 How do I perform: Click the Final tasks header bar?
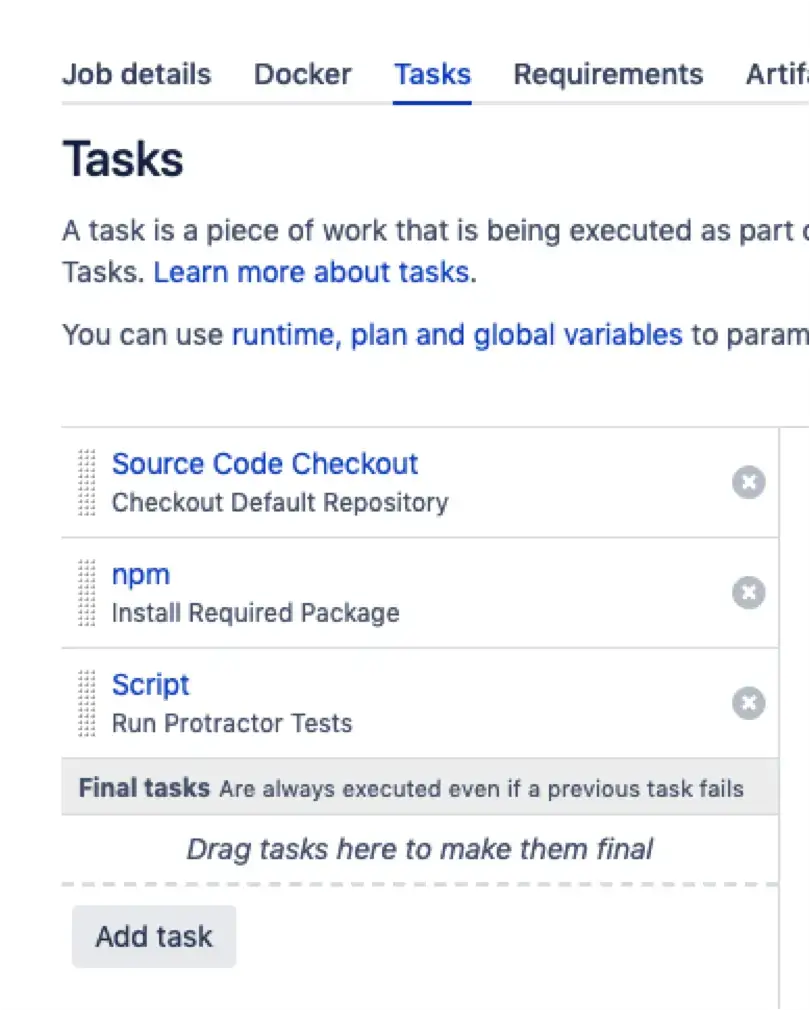(420, 788)
